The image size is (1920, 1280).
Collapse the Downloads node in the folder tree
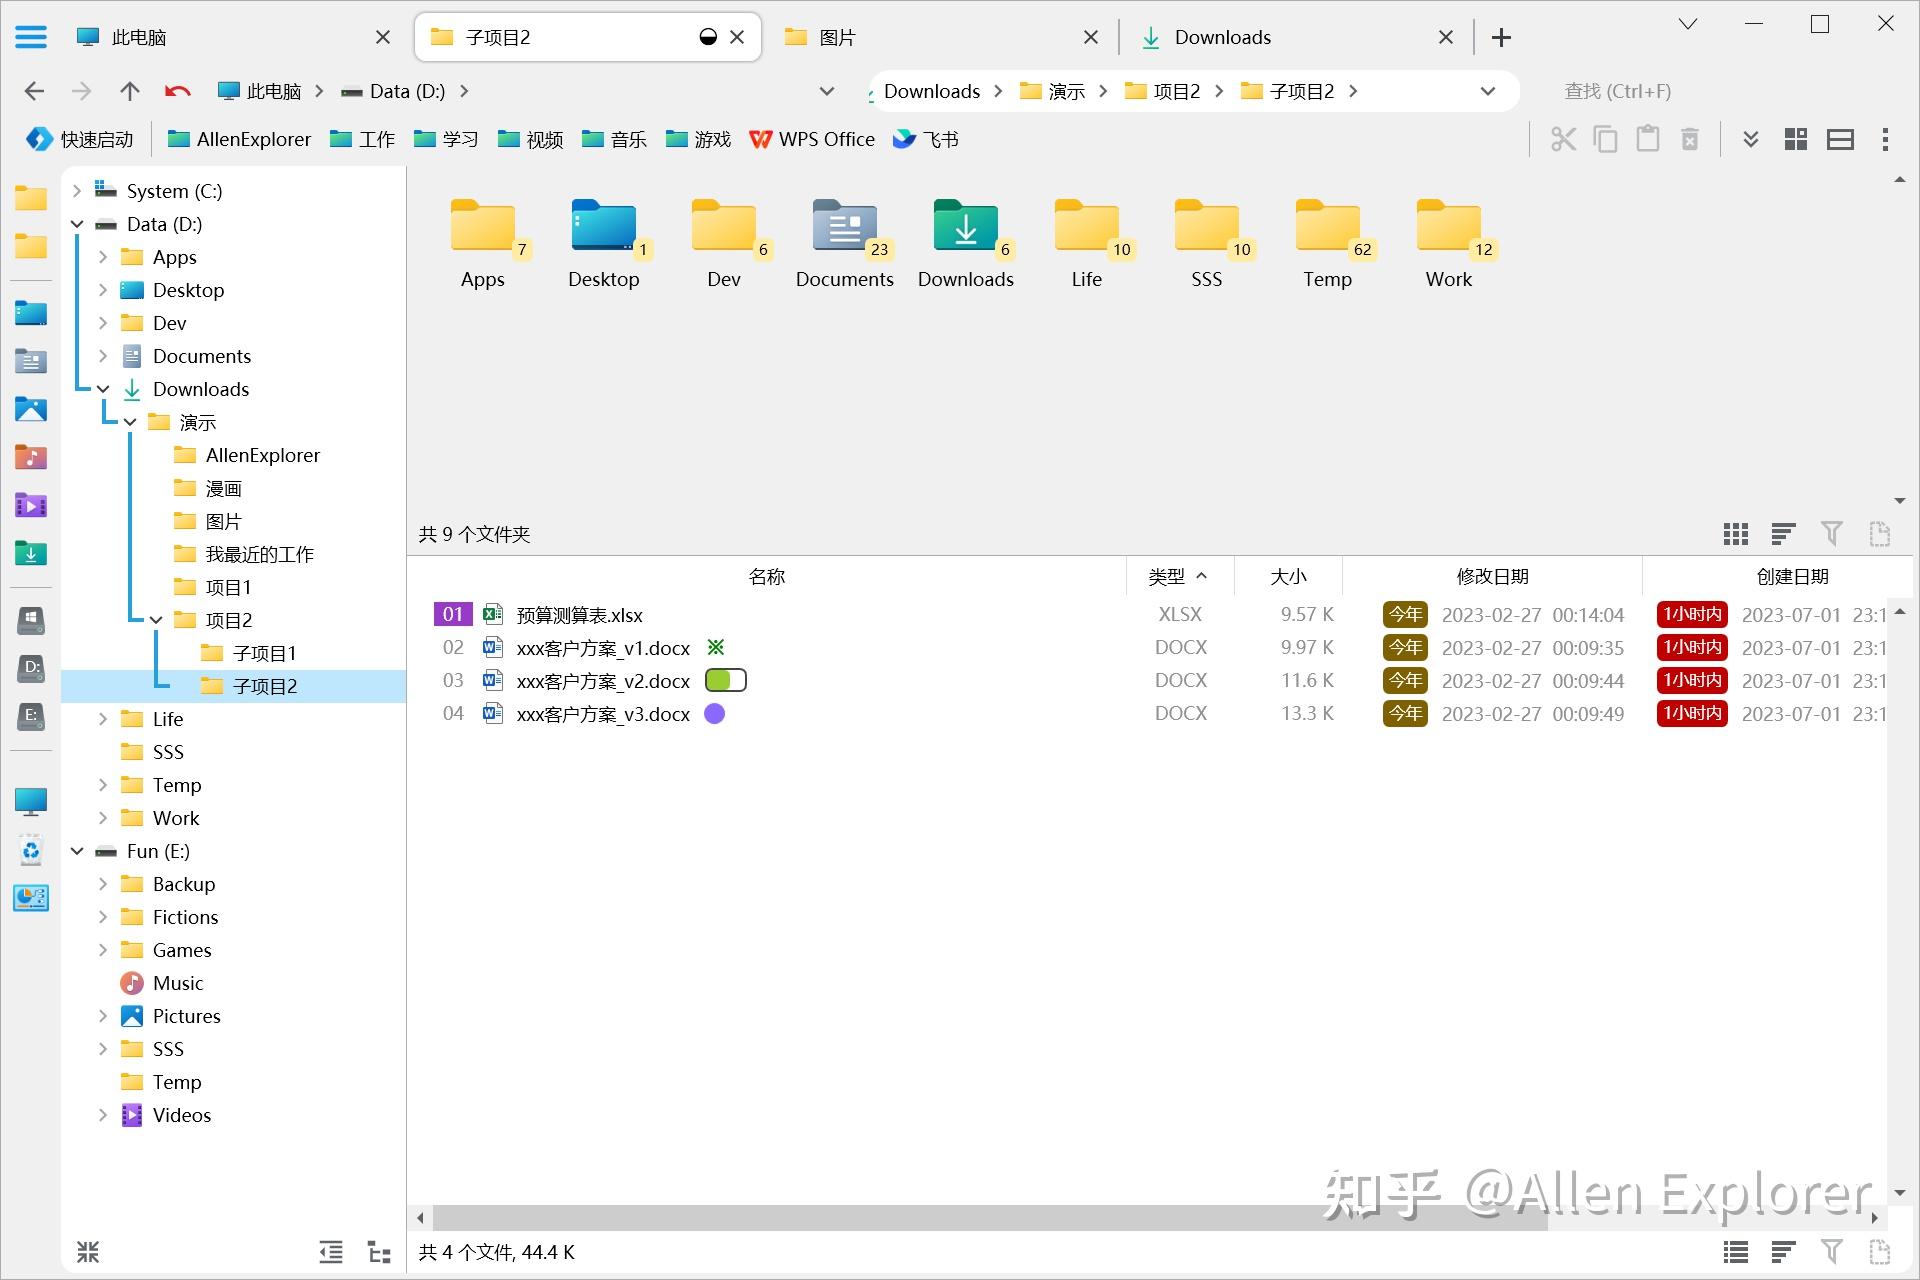(102, 389)
